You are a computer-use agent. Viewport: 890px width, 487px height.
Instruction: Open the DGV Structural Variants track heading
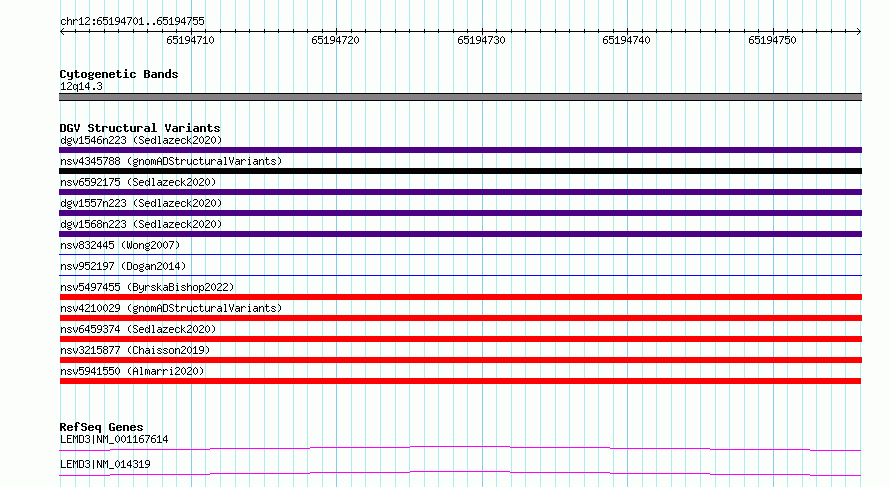click(140, 128)
